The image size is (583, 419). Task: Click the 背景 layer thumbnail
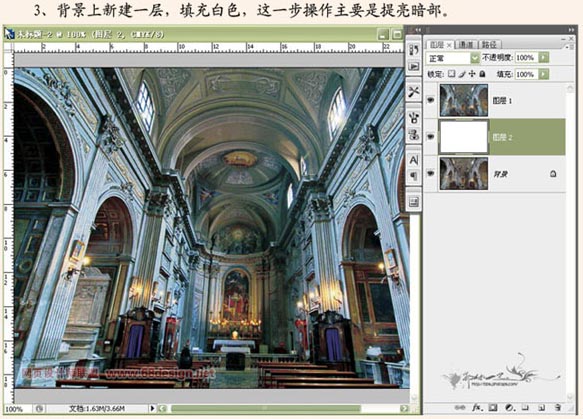click(464, 173)
